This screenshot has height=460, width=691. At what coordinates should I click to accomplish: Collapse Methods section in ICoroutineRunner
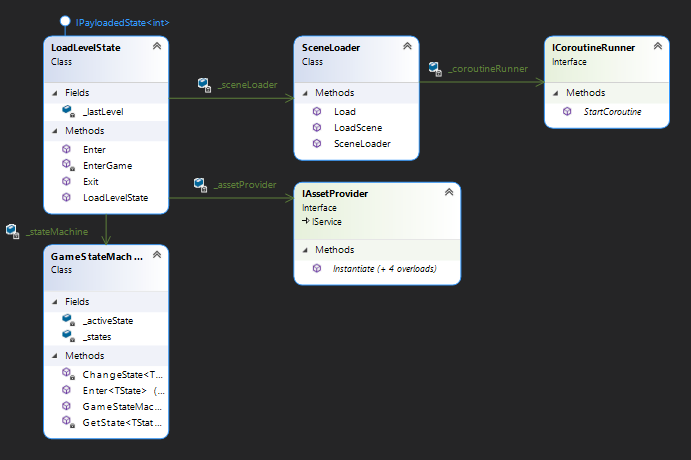[556, 93]
